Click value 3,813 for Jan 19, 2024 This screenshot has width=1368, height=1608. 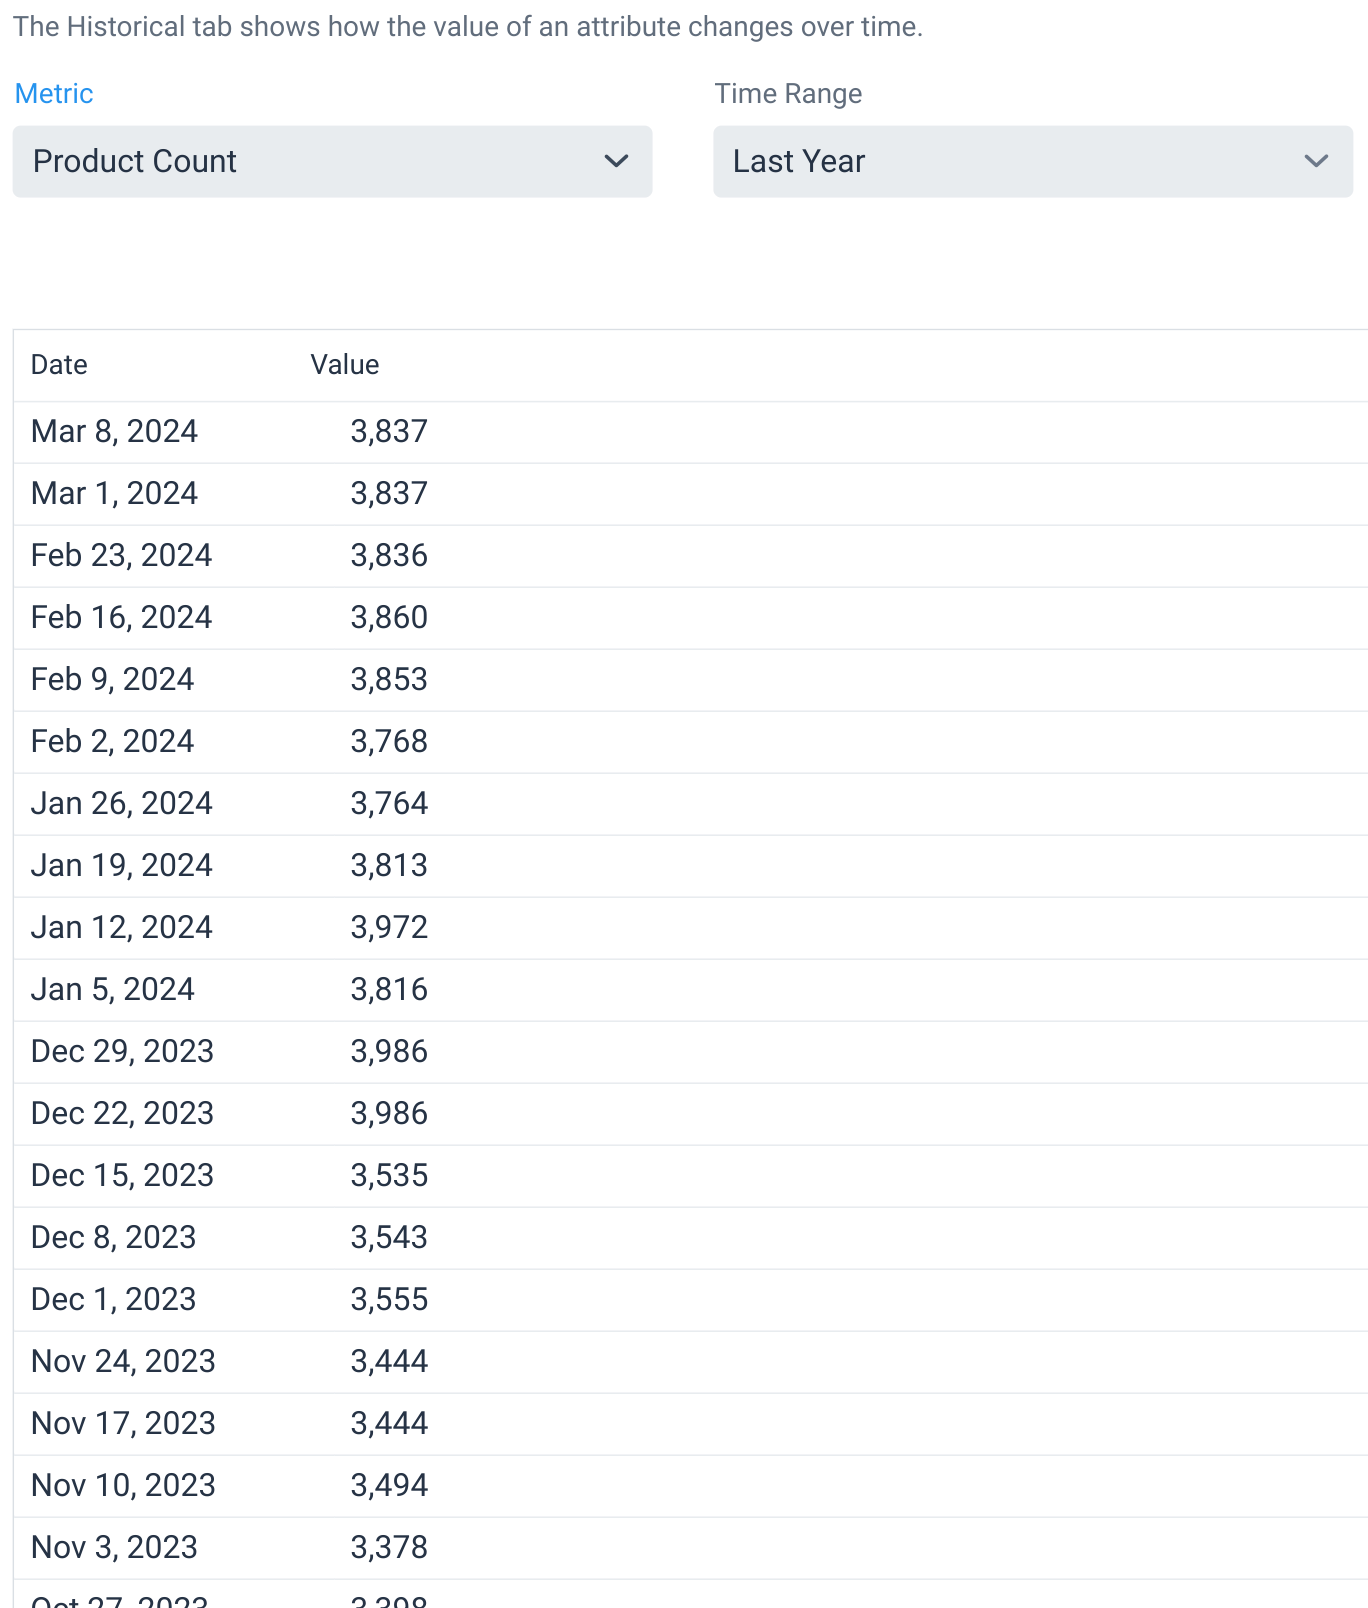(x=389, y=866)
